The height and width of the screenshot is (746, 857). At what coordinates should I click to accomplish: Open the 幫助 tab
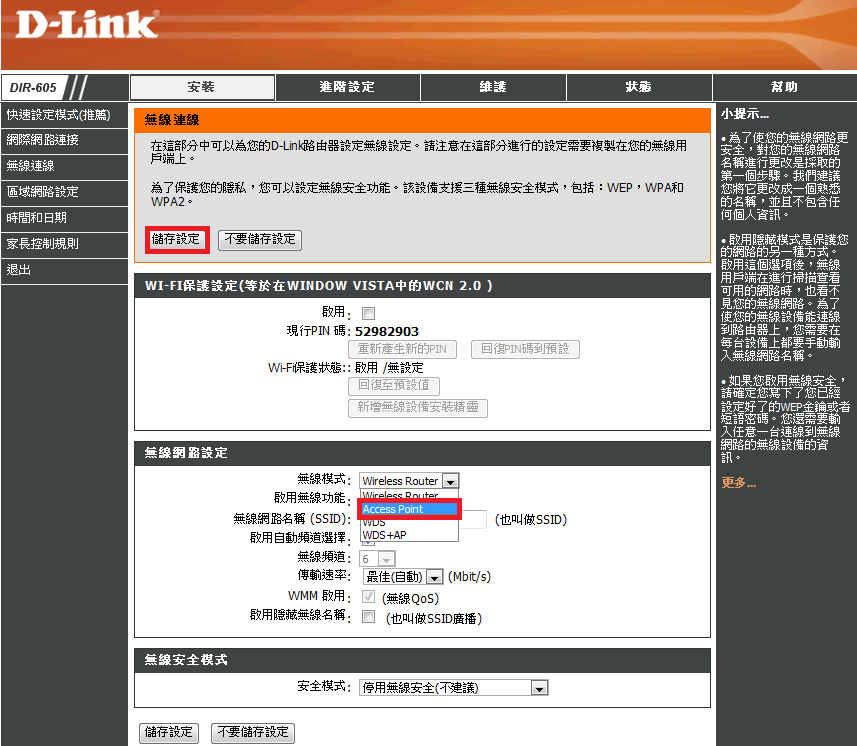tap(785, 87)
